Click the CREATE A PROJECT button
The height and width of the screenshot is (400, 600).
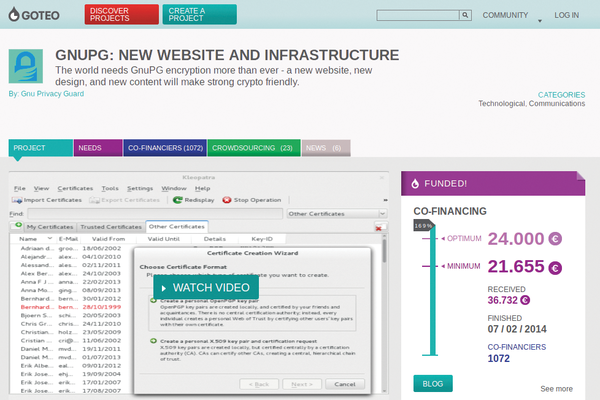click(199, 15)
